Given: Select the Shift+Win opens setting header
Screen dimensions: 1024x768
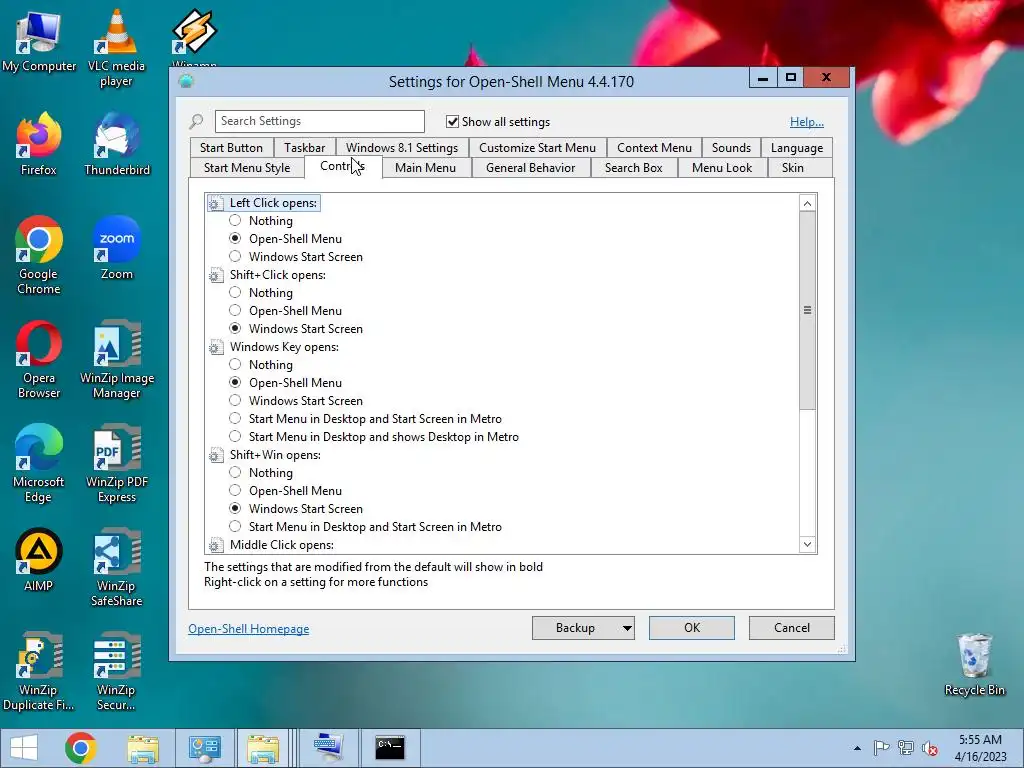Looking at the screenshot, I should 275,455.
